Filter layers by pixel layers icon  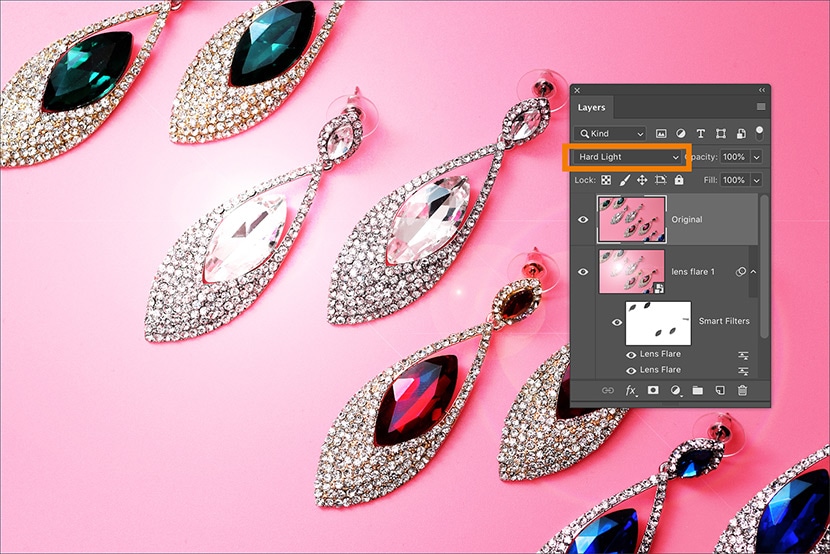[661, 133]
